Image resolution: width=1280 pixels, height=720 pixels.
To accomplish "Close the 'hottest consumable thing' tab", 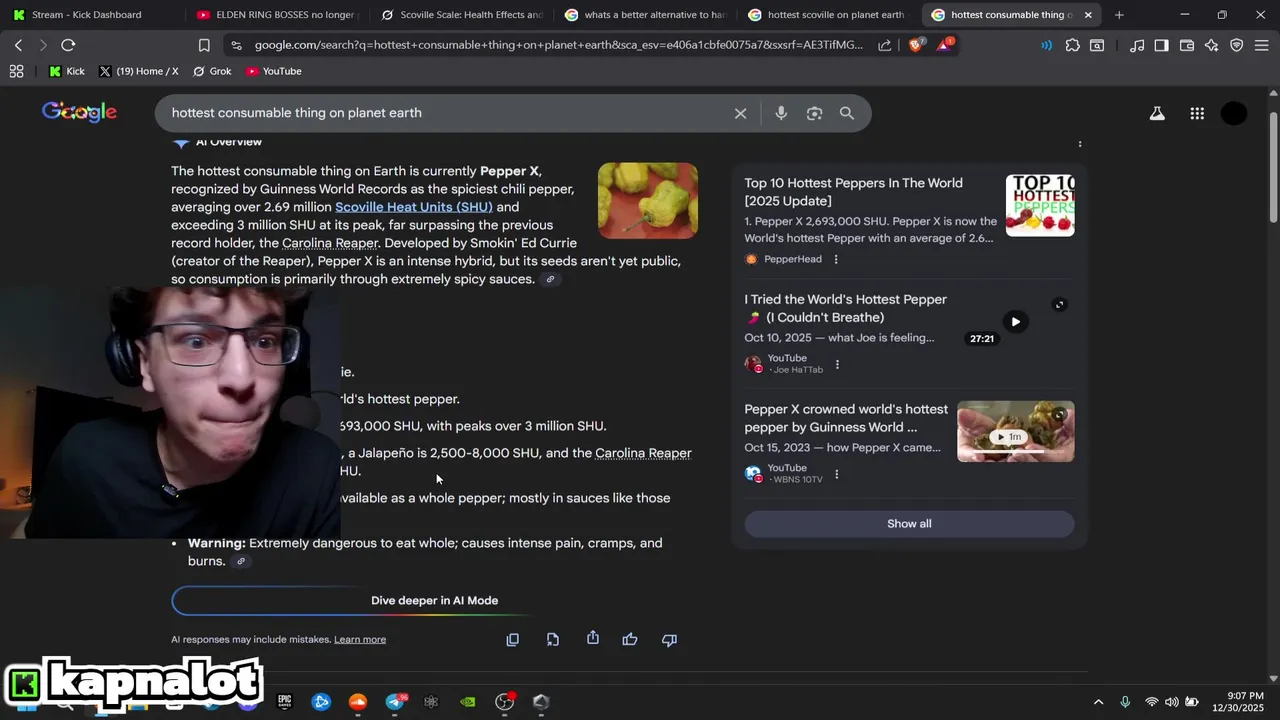I will (1088, 15).
